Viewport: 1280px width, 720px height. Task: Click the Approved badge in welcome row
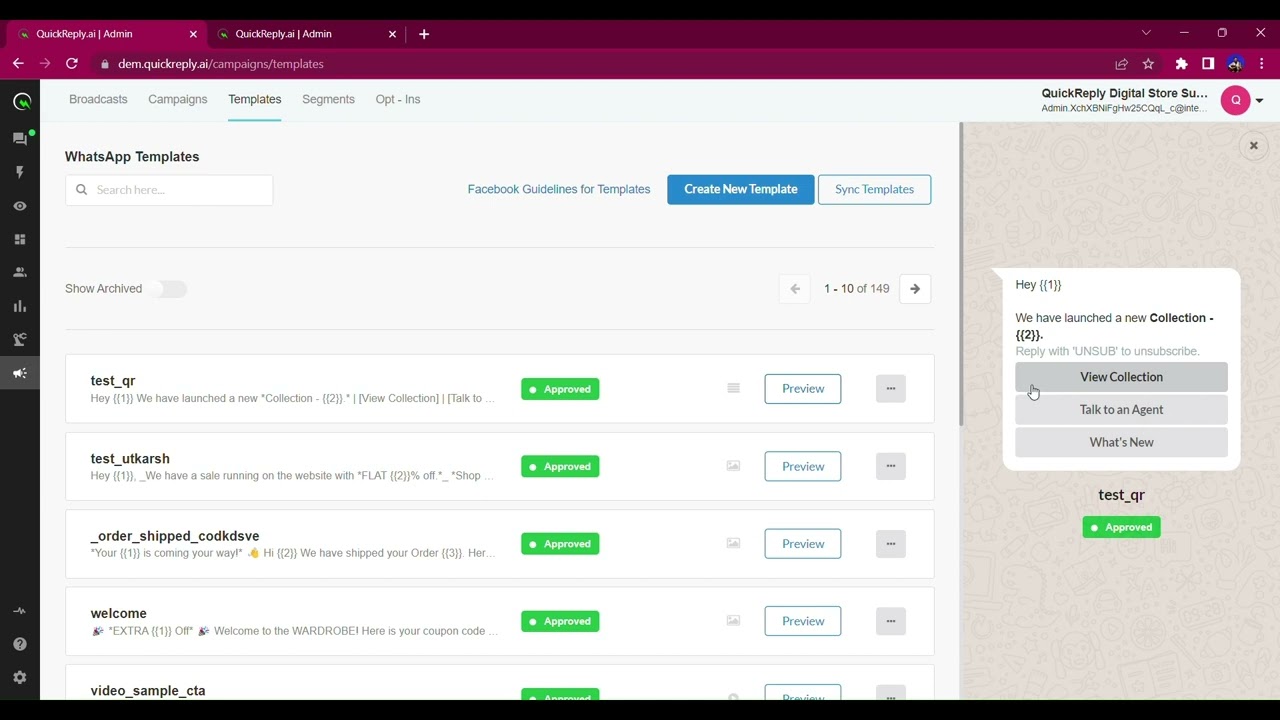click(x=560, y=621)
